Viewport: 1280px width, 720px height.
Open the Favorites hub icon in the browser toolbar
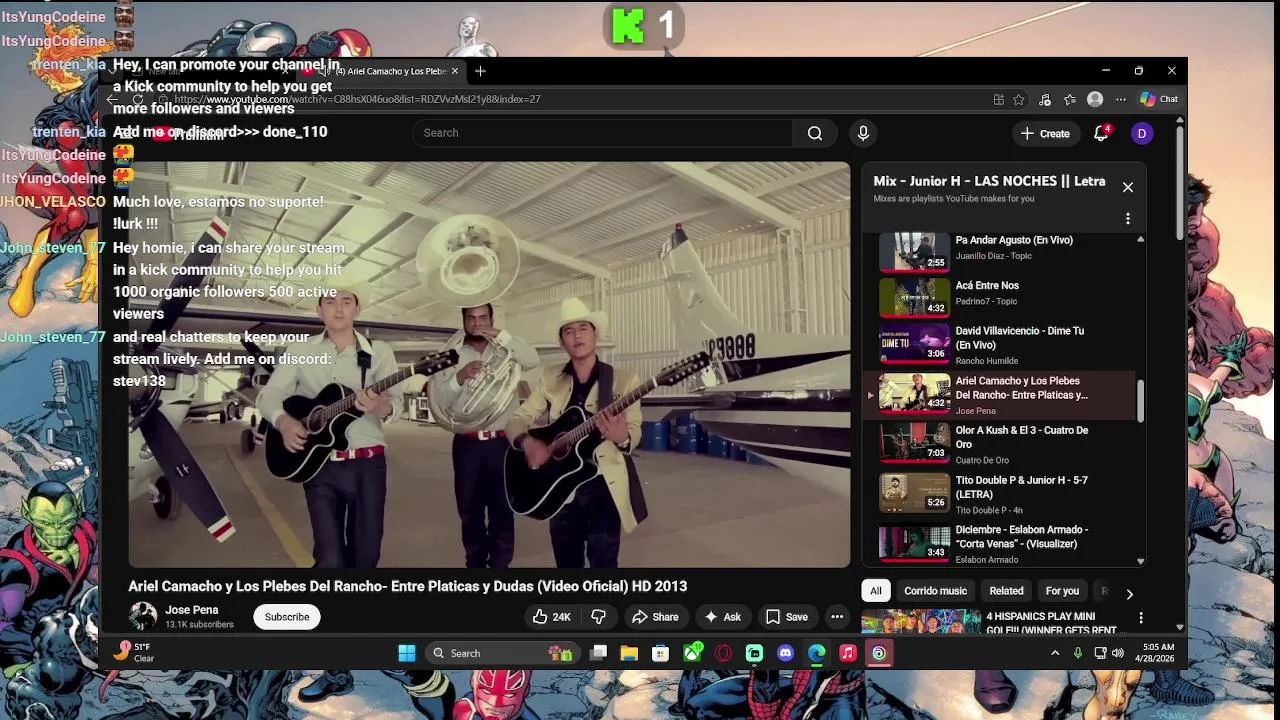coord(1070,99)
